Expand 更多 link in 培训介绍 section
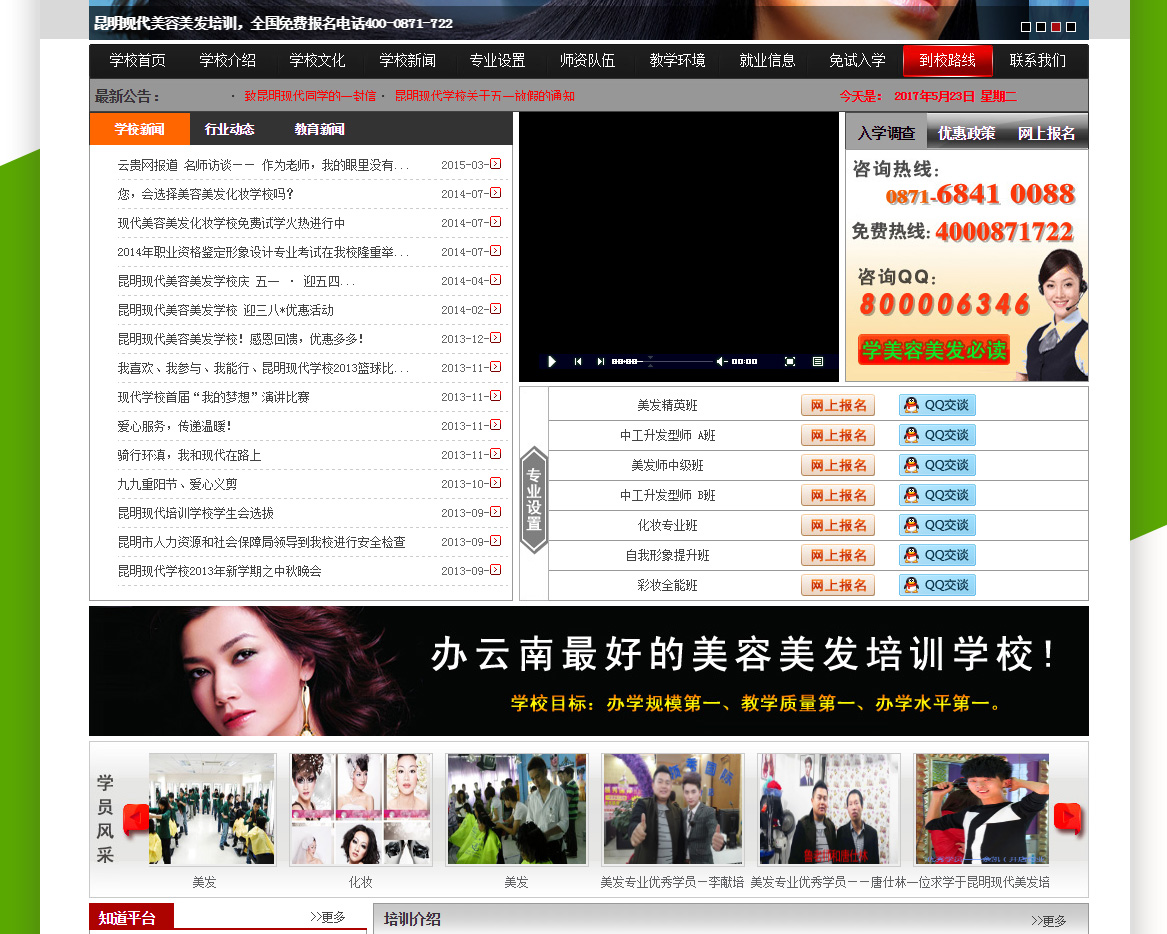The height and width of the screenshot is (934, 1167). [1049, 921]
